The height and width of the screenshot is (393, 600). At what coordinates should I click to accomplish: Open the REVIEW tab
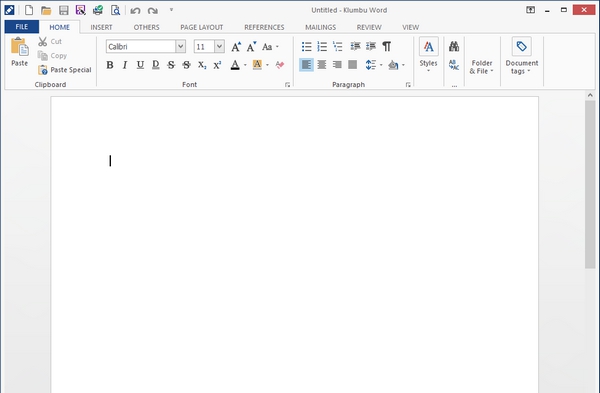(369, 27)
